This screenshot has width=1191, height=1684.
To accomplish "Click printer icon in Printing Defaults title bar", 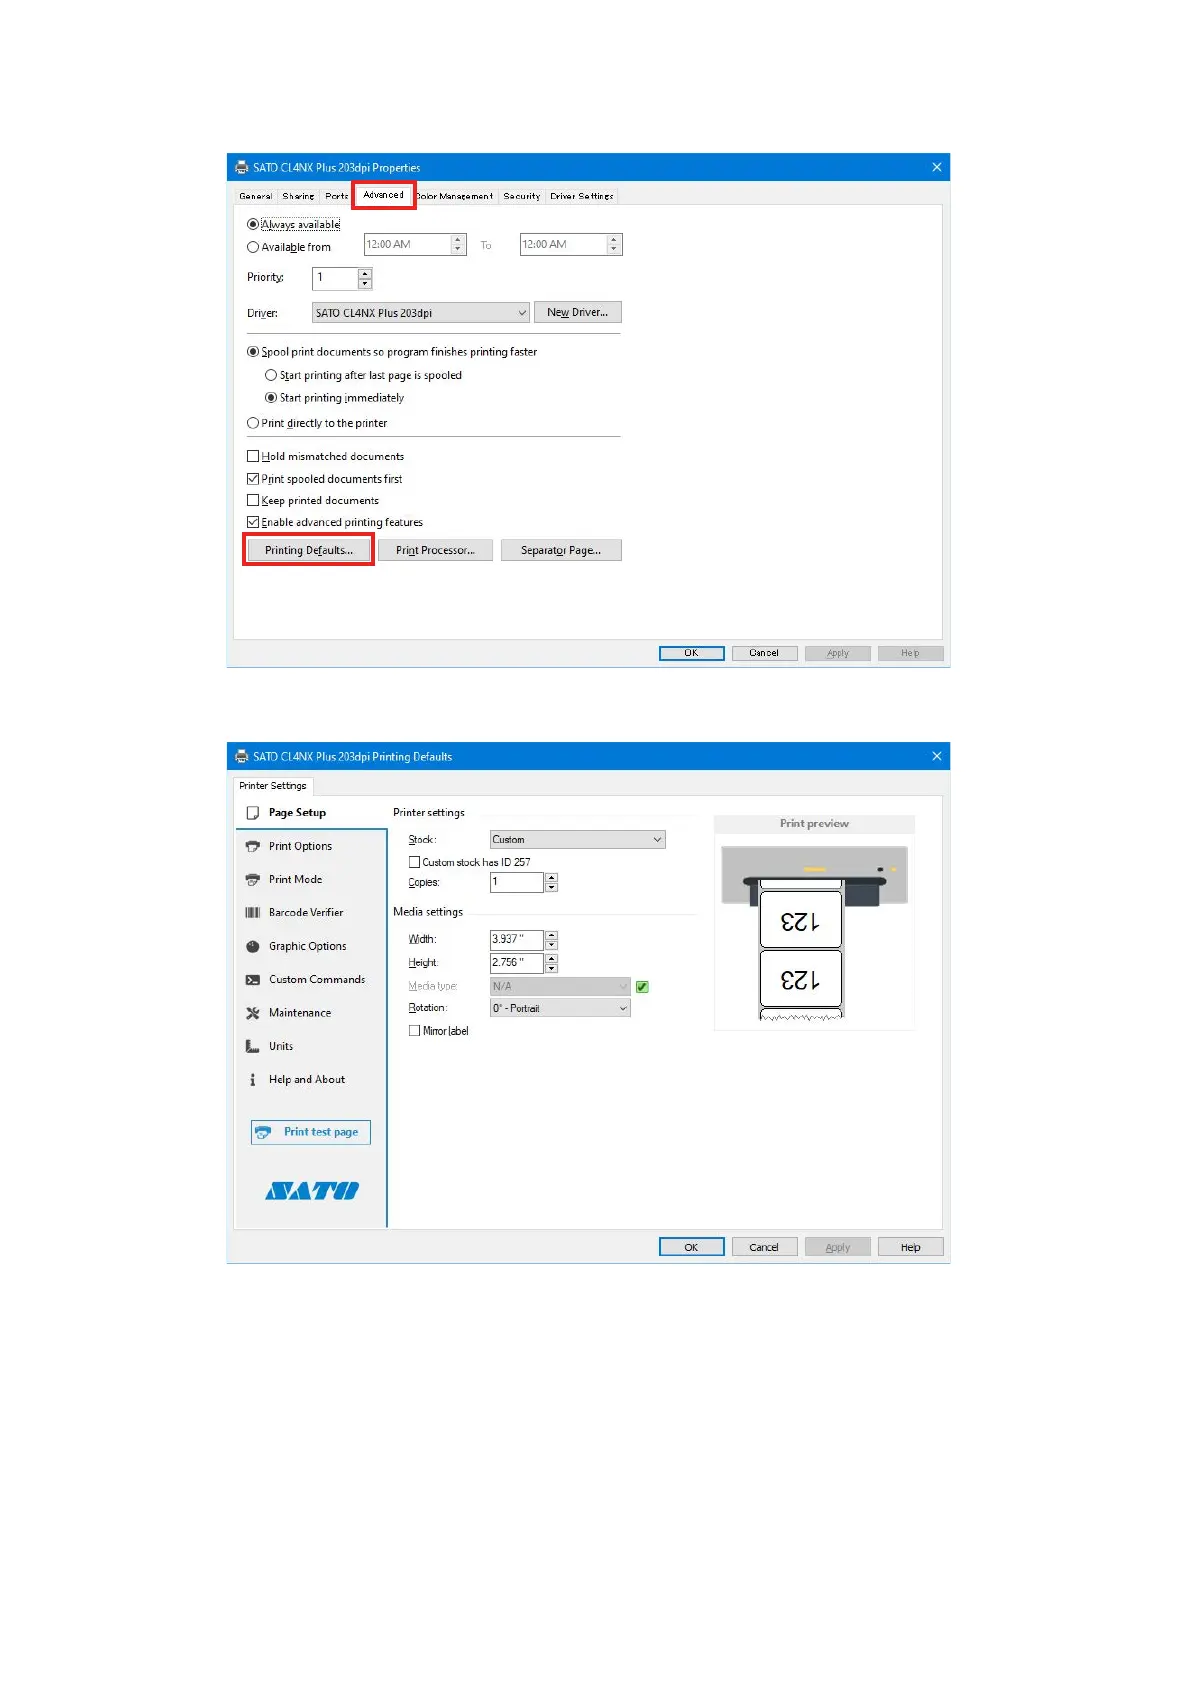I will tap(241, 756).
